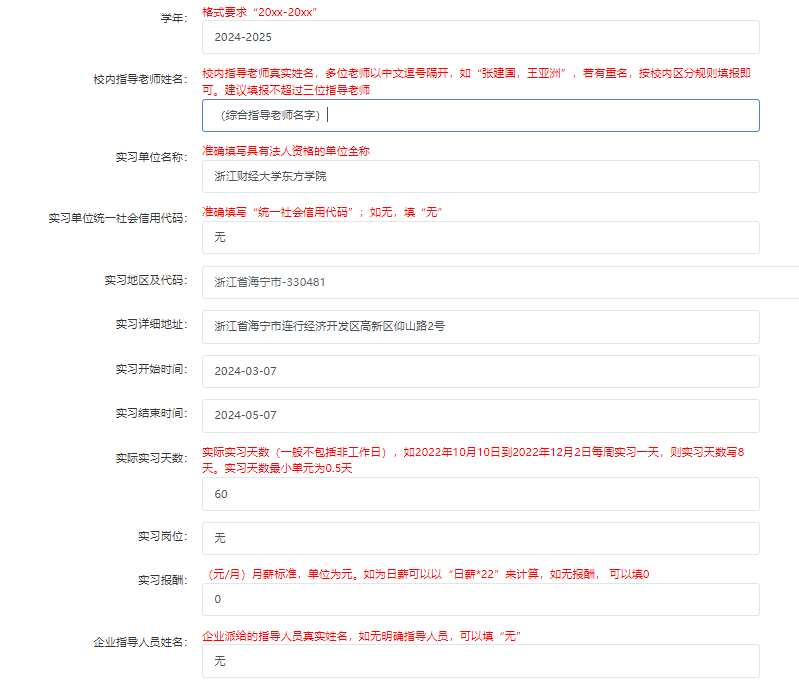Screen dimensions: 799x683
Task: Click the 实习详细地址 address input
Action: pos(480,326)
